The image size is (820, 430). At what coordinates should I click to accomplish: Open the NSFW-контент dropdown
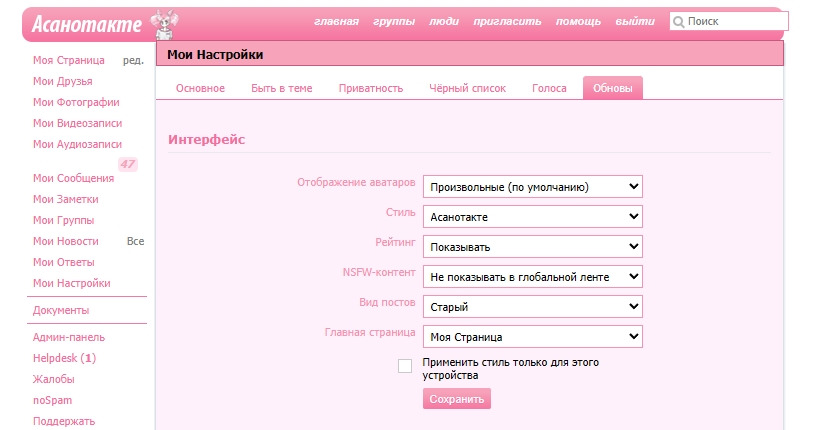point(532,276)
